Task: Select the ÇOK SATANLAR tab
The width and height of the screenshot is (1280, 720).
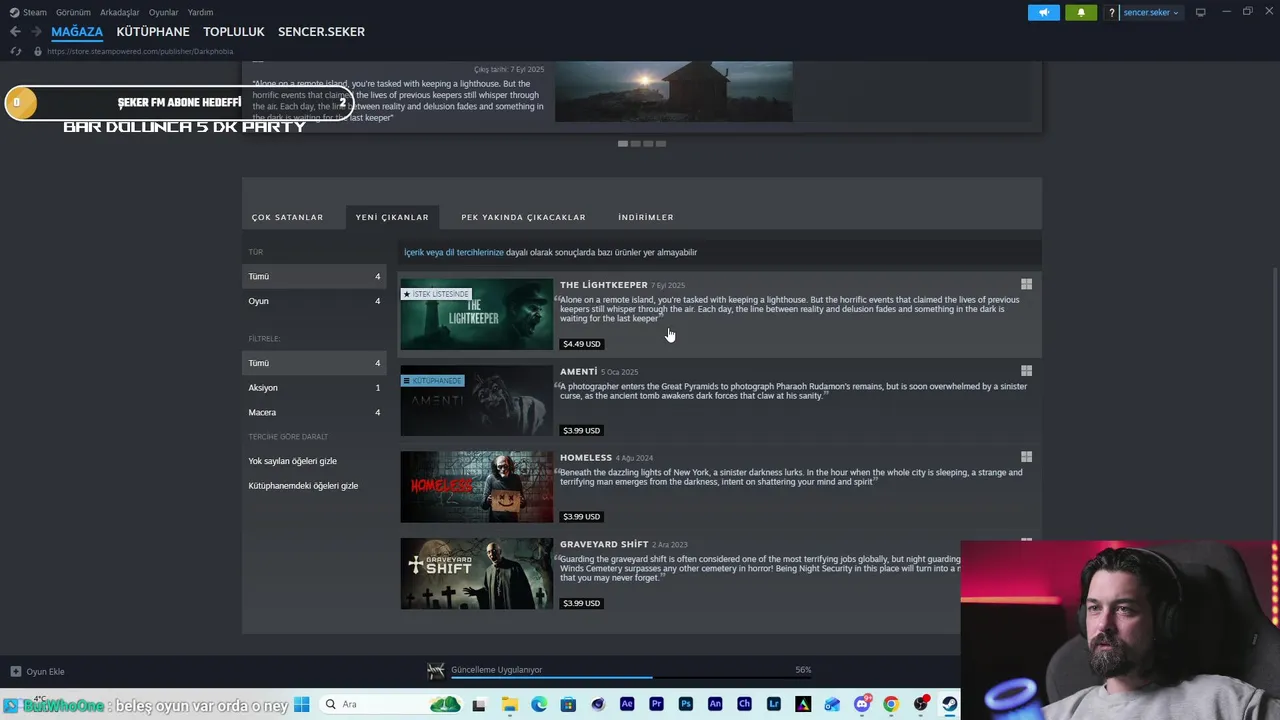Action: pyautogui.click(x=287, y=217)
